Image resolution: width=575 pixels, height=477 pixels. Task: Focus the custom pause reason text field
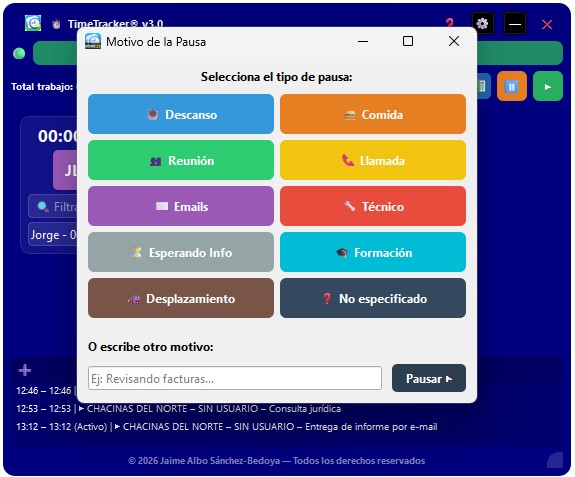pyautogui.click(x=235, y=378)
